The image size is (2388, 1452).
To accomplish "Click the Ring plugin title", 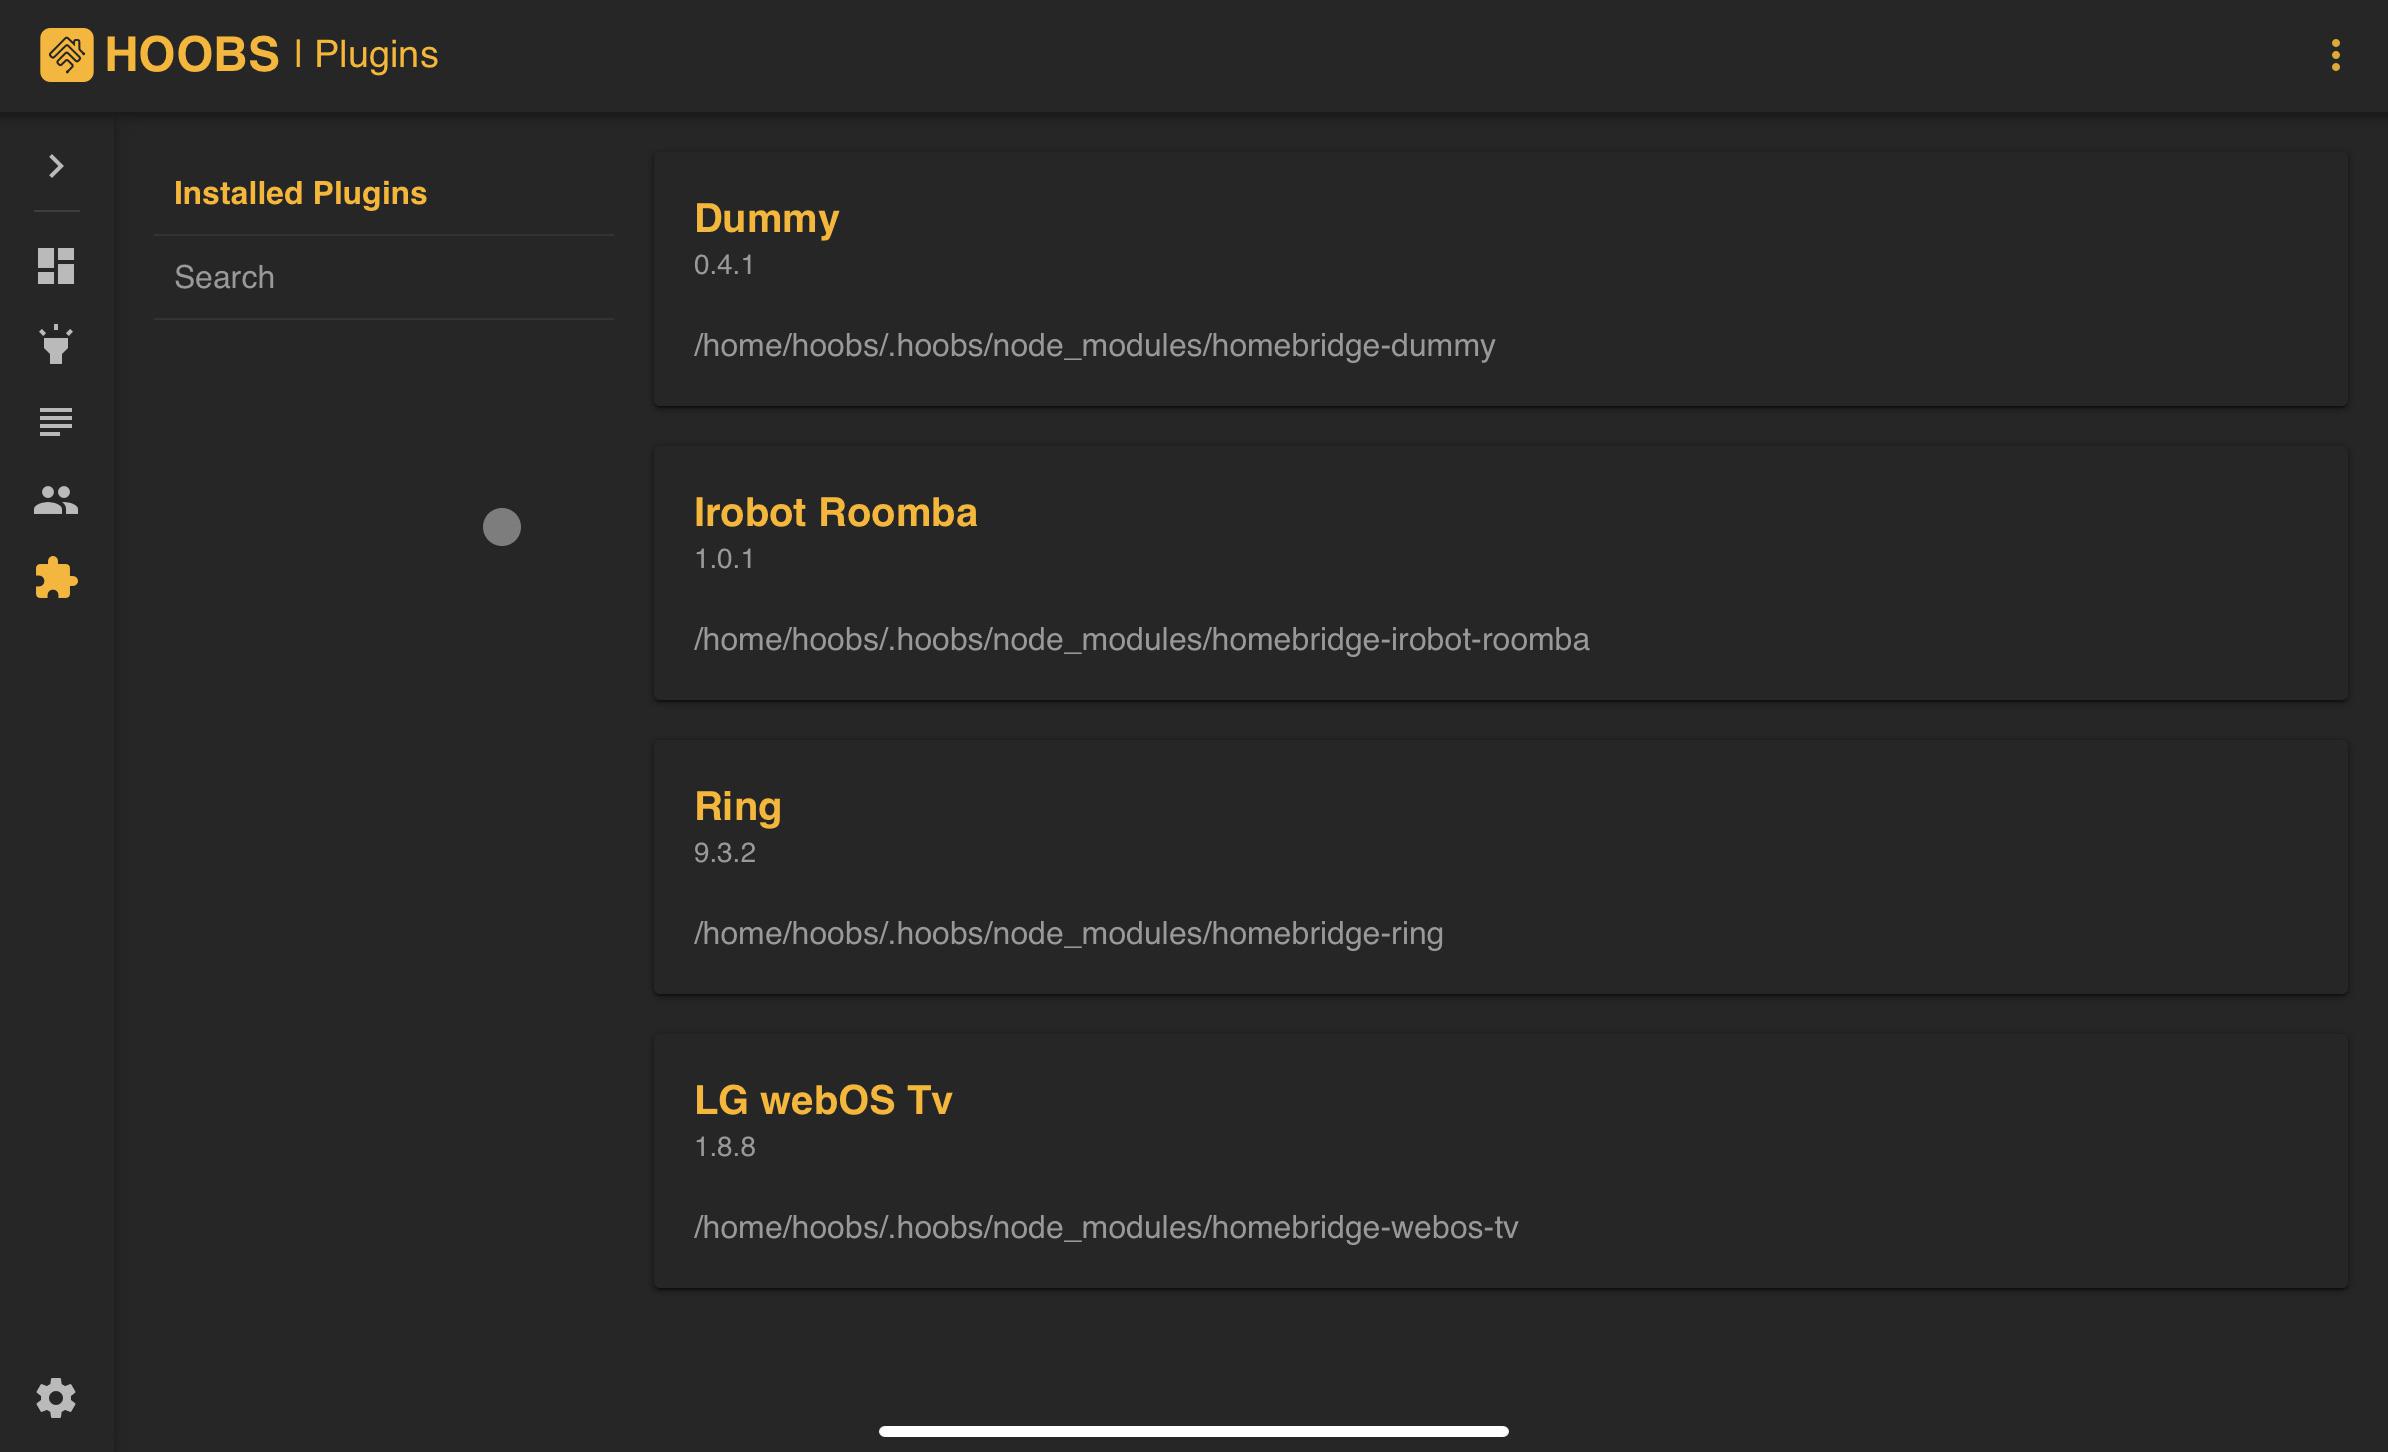I will (x=738, y=805).
